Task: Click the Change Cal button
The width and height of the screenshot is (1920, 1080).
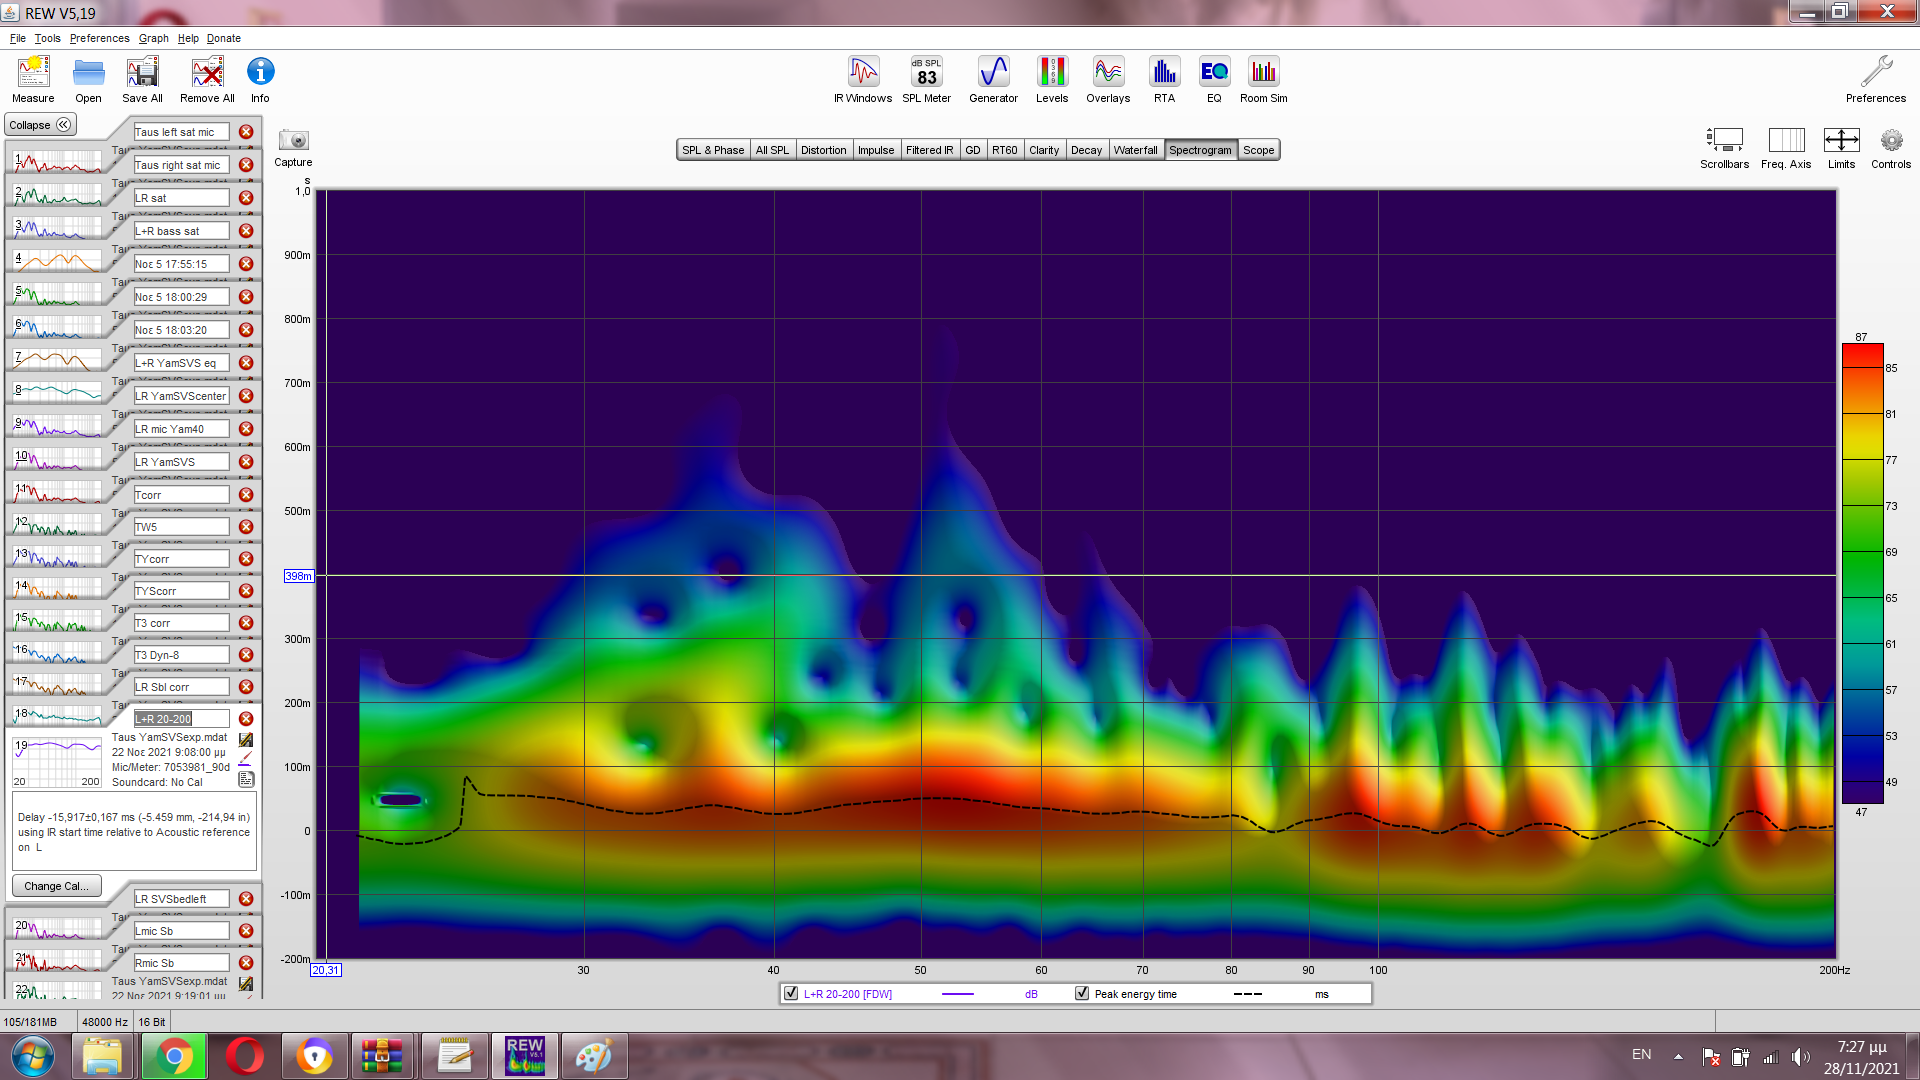Action: (x=56, y=886)
